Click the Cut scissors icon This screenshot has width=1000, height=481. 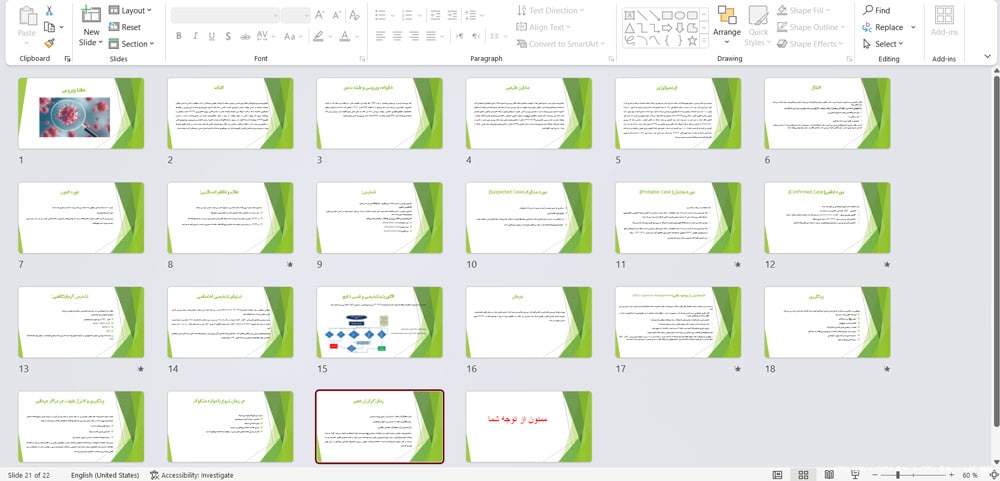pos(49,11)
